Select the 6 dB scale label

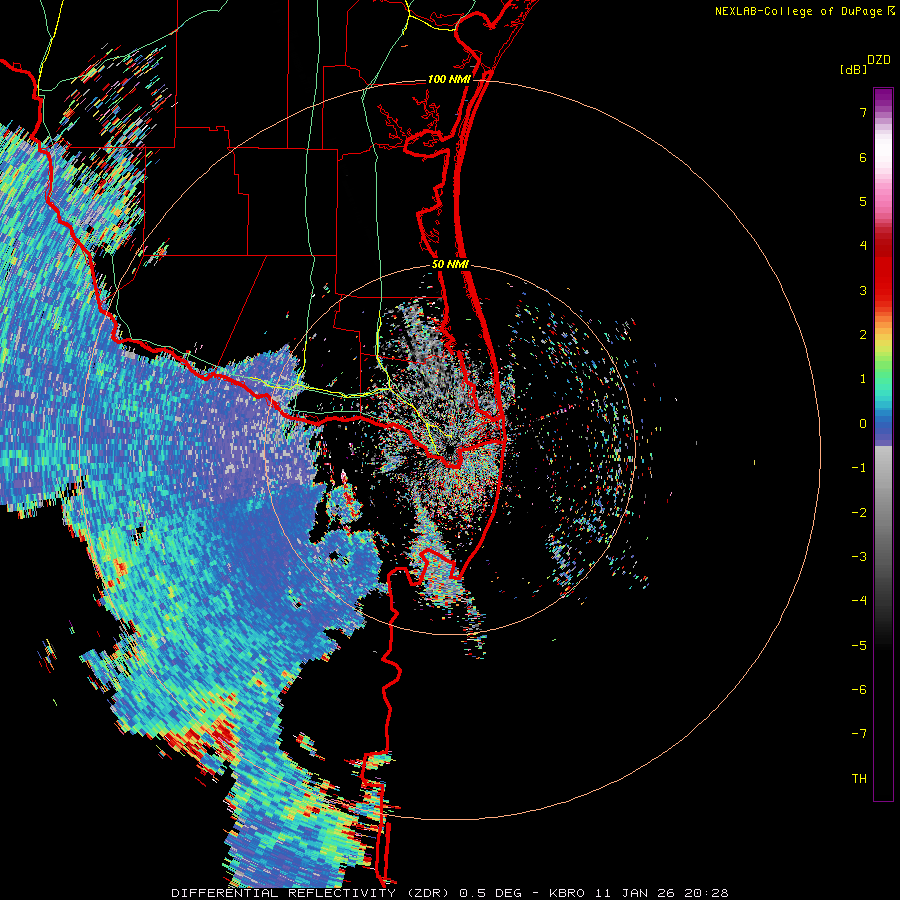(x=863, y=157)
